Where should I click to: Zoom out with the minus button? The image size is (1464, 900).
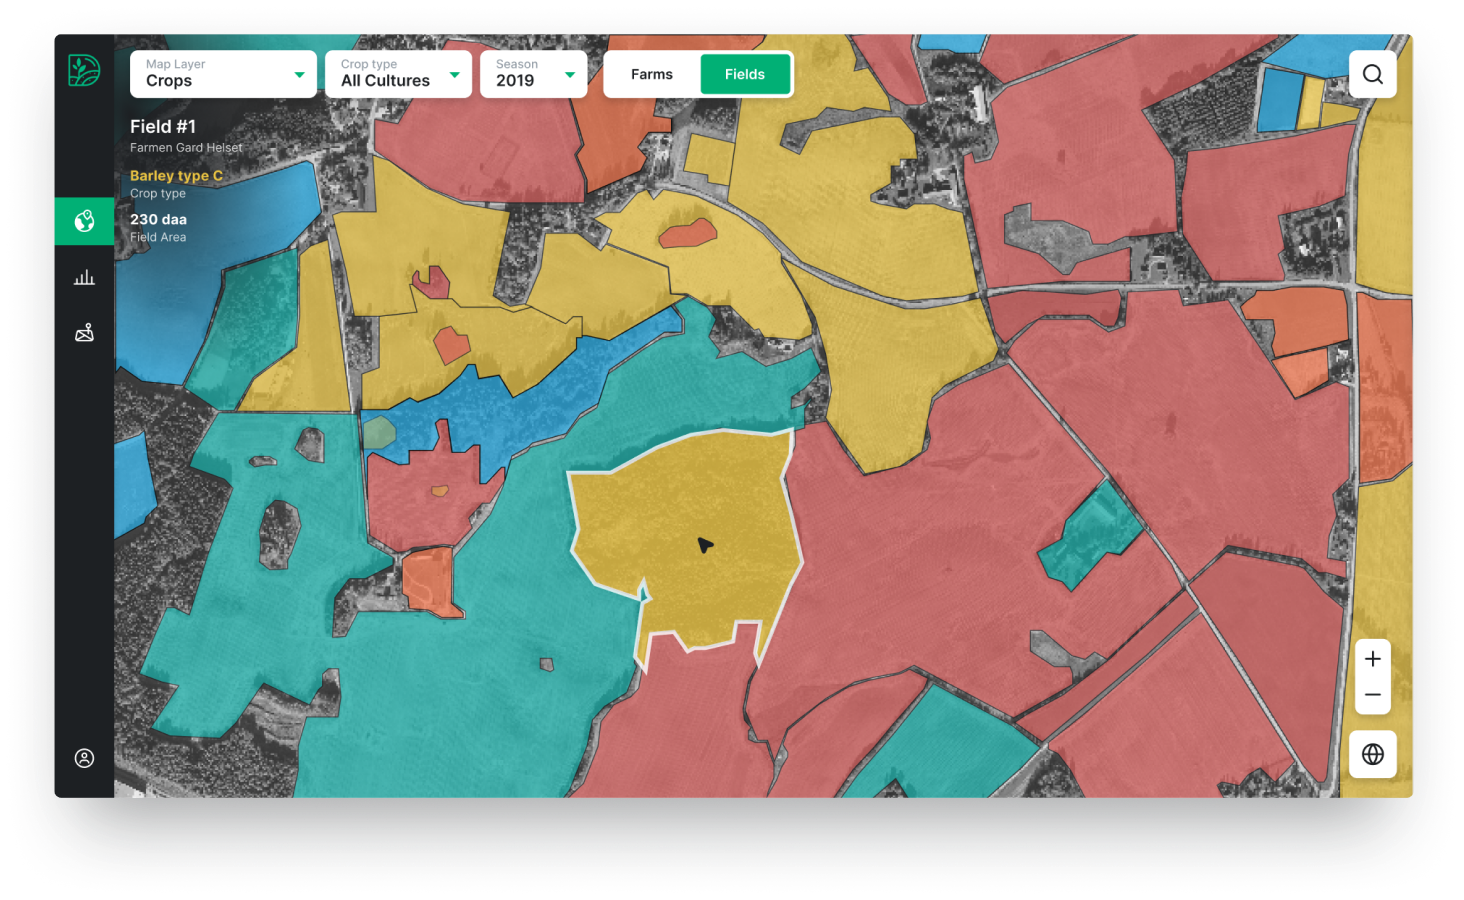click(1372, 695)
